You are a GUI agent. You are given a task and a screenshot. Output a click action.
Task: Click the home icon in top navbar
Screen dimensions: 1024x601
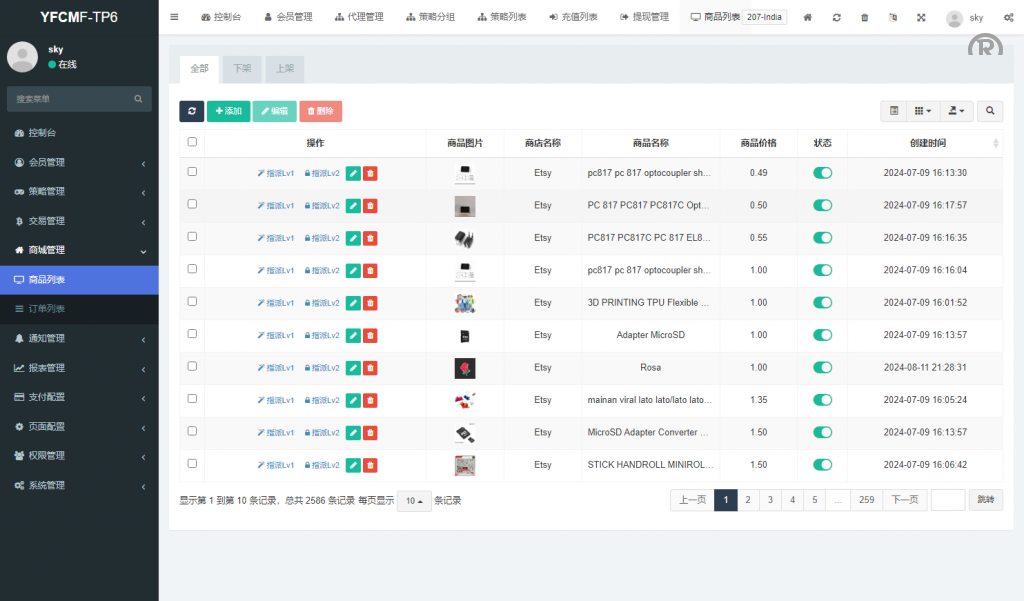click(808, 18)
